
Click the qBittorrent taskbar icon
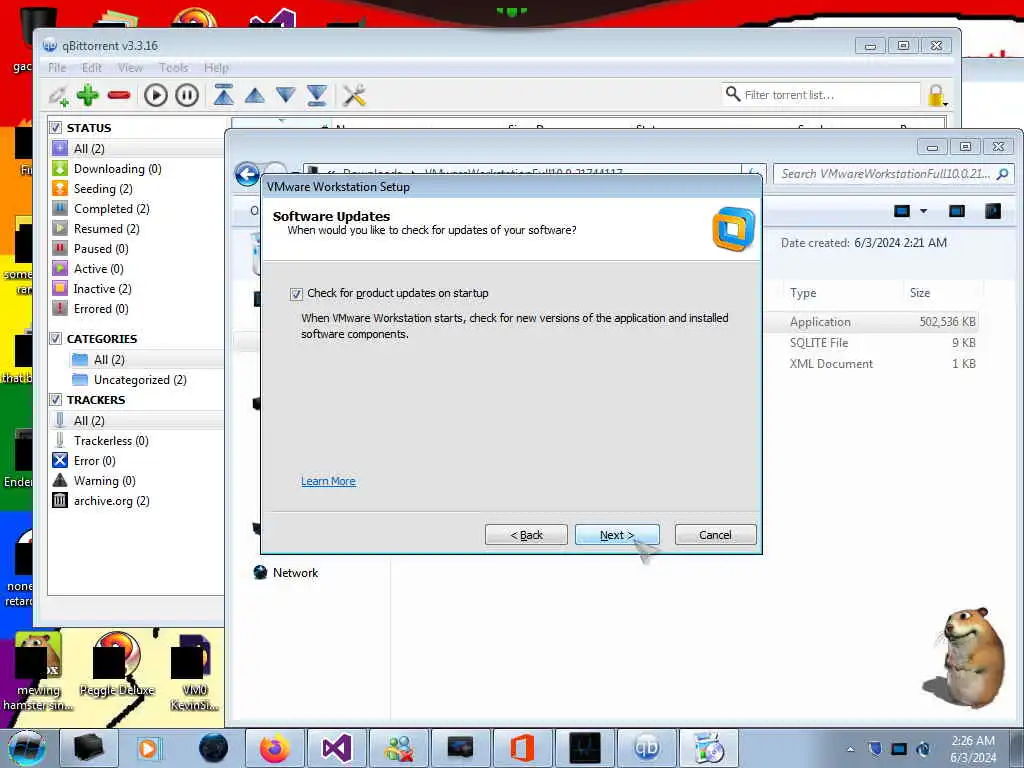[647, 748]
